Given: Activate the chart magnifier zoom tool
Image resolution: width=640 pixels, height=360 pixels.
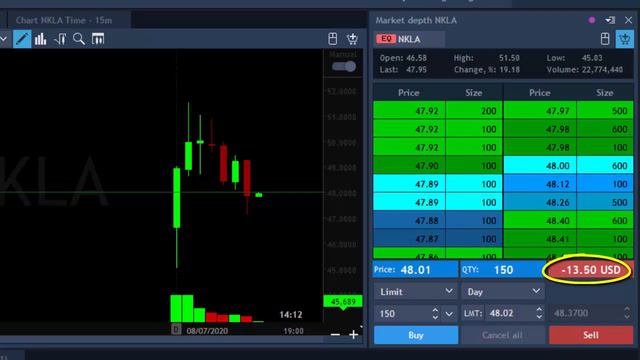Looking at the screenshot, I should click(79, 39).
